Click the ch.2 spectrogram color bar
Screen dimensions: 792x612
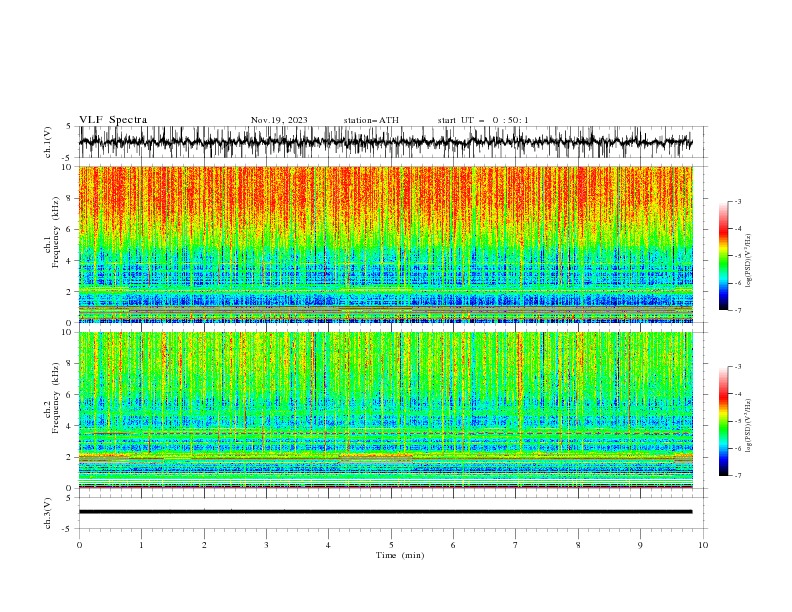(x=723, y=421)
